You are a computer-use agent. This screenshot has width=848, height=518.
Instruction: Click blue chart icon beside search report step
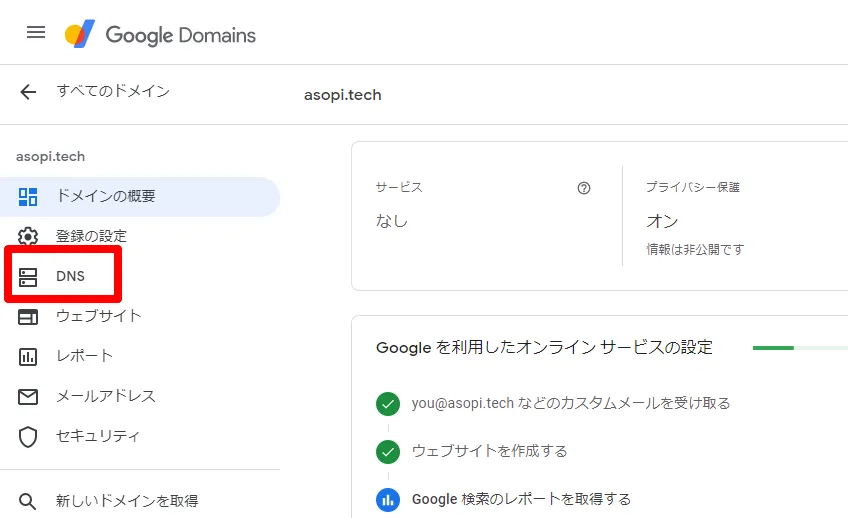(x=388, y=500)
